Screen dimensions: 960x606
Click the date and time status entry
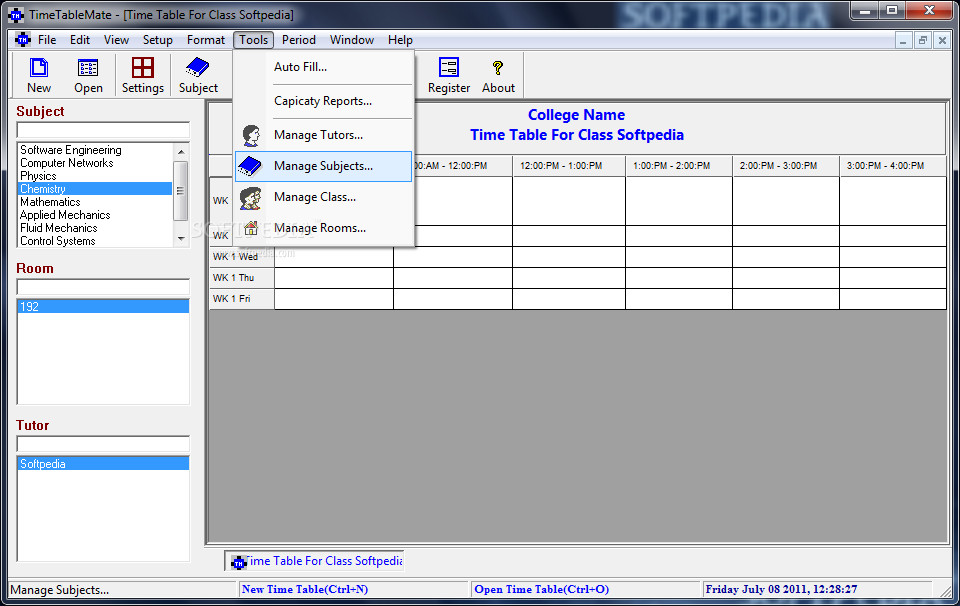pos(781,589)
